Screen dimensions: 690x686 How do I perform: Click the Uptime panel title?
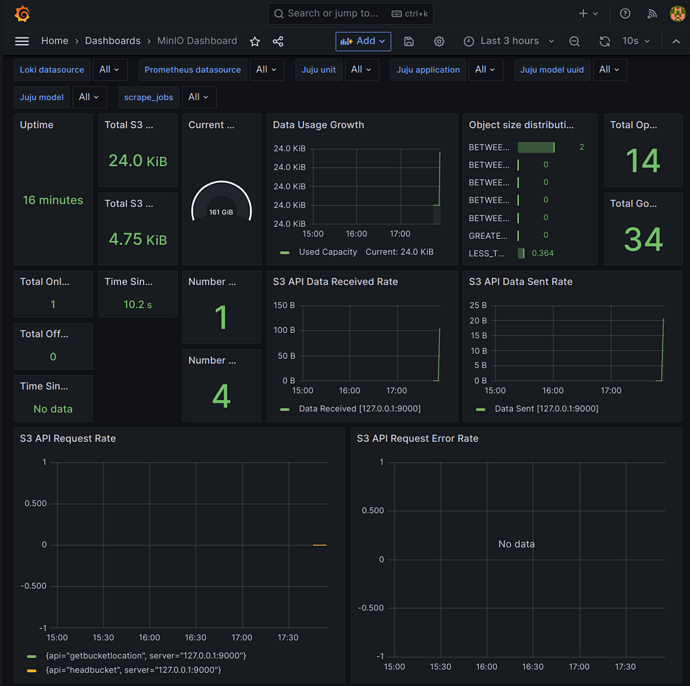(37, 125)
